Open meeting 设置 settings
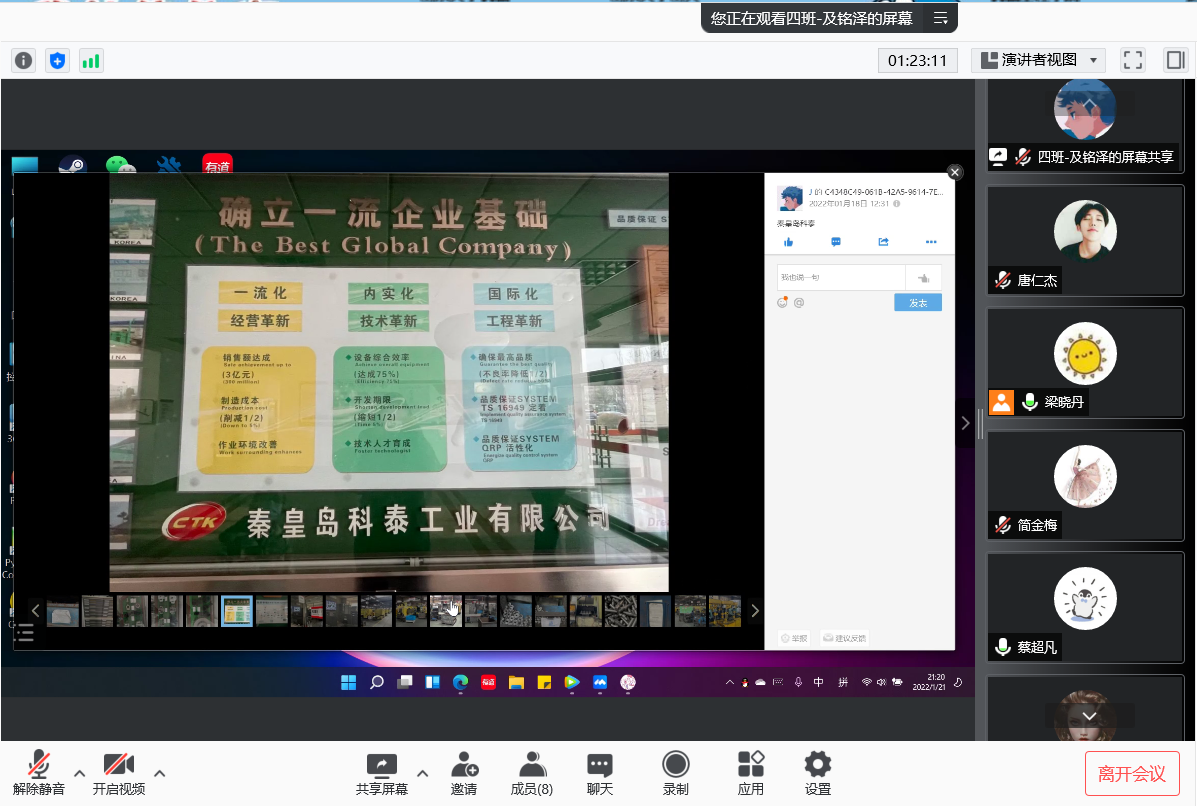Viewport: 1197px width, 806px height. 818,772
